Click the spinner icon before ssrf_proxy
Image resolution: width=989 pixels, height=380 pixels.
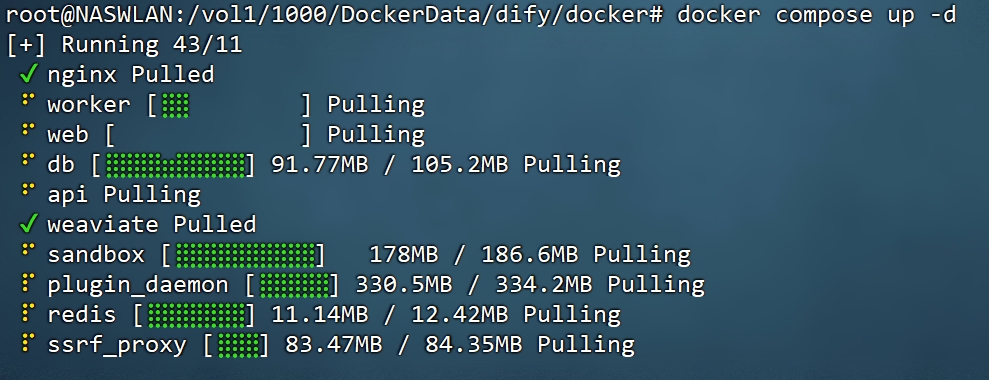(x=26, y=341)
